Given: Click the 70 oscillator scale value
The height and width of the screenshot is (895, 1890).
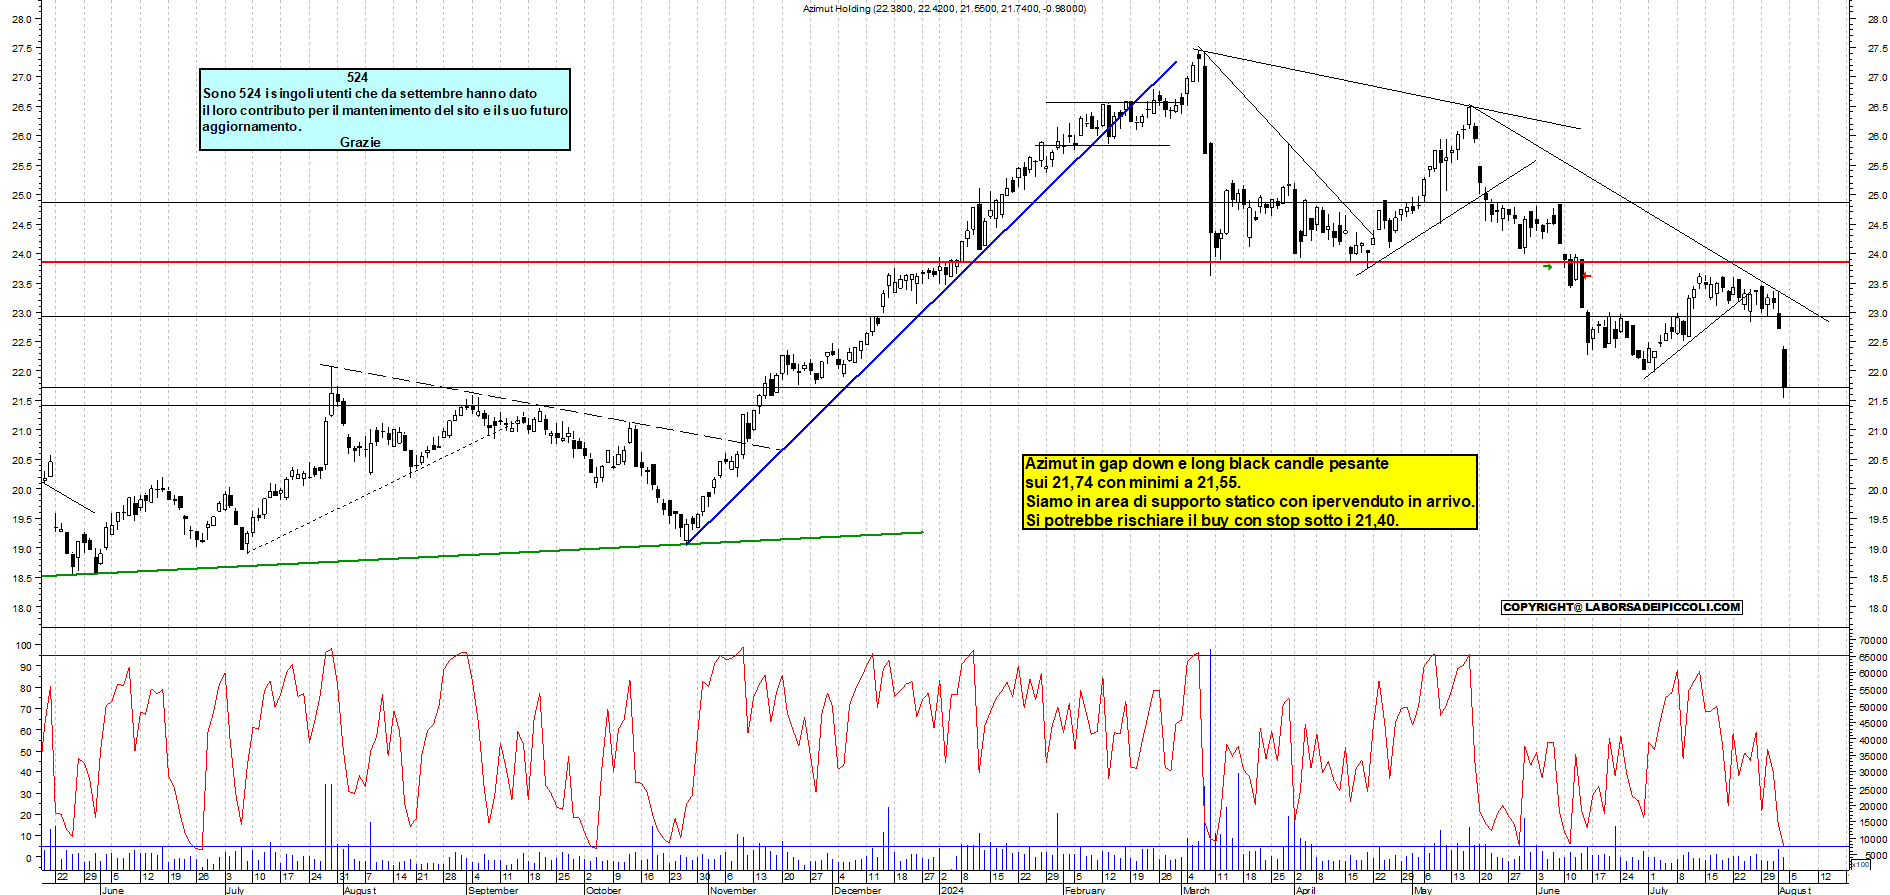Looking at the screenshot, I should point(27,709).
